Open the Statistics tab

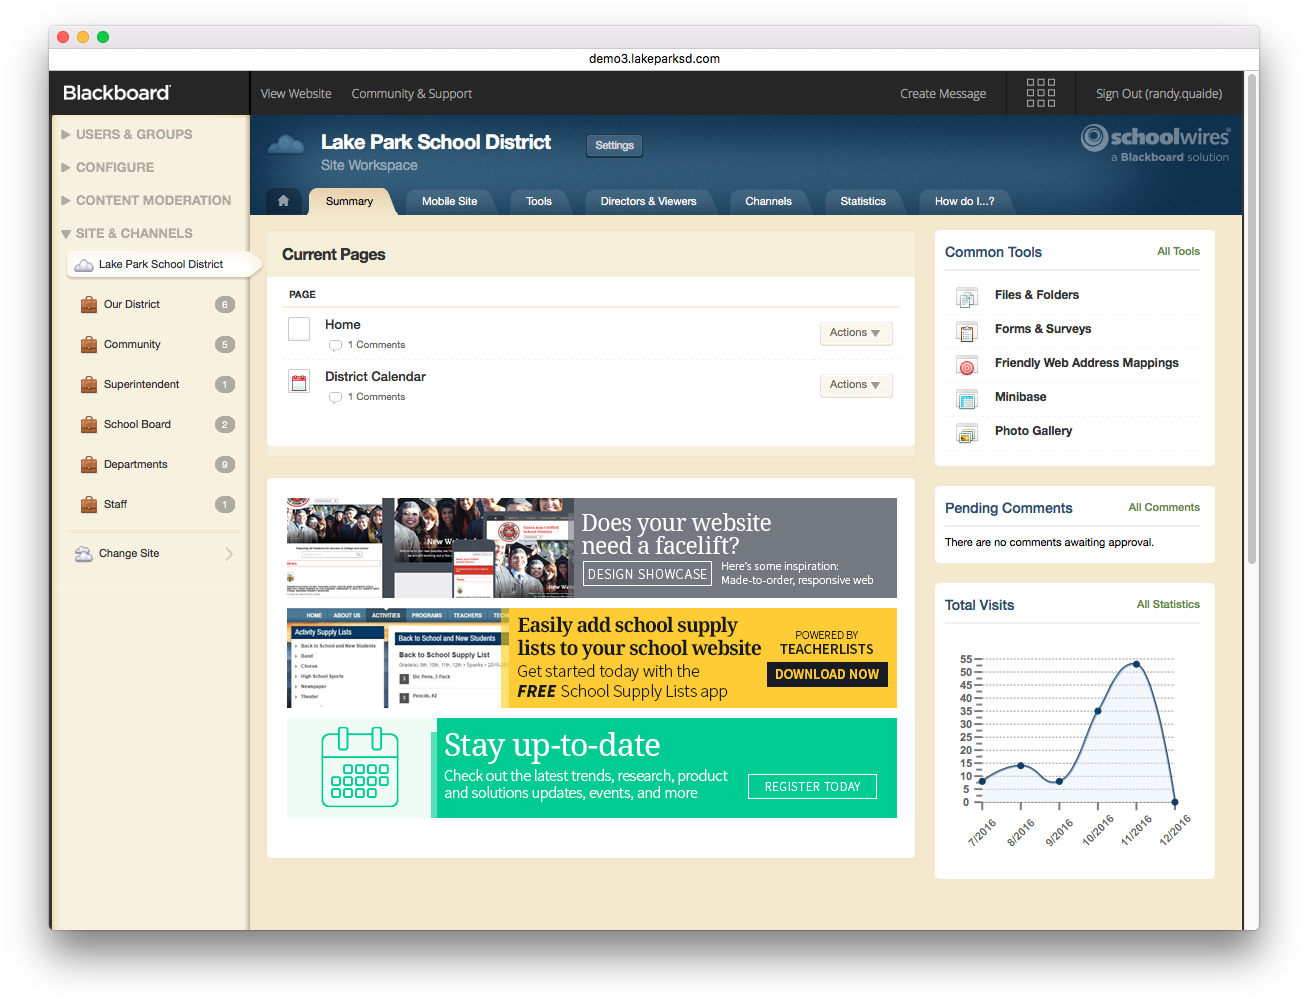(x=863, y=201)
